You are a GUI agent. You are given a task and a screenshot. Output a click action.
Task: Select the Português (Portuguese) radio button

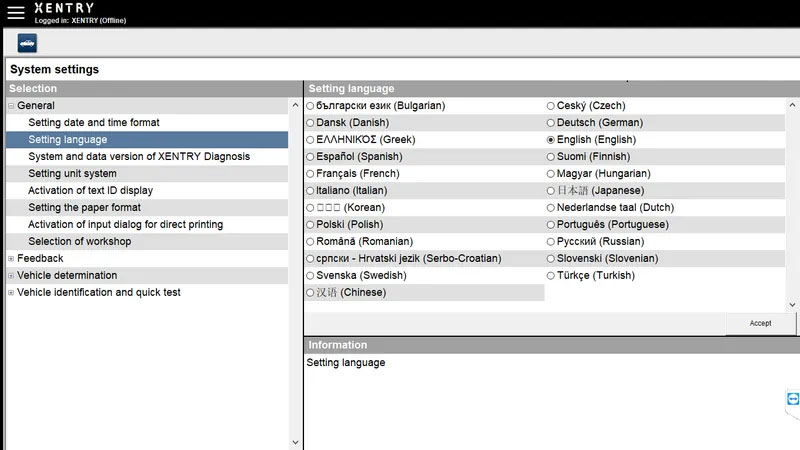coord(551,224)
